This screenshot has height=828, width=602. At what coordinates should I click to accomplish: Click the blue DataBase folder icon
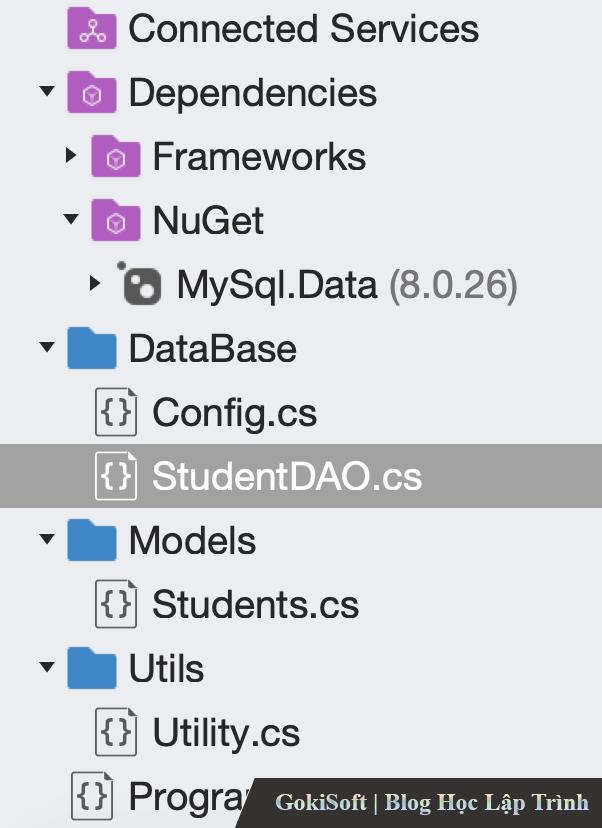point(91,349)
